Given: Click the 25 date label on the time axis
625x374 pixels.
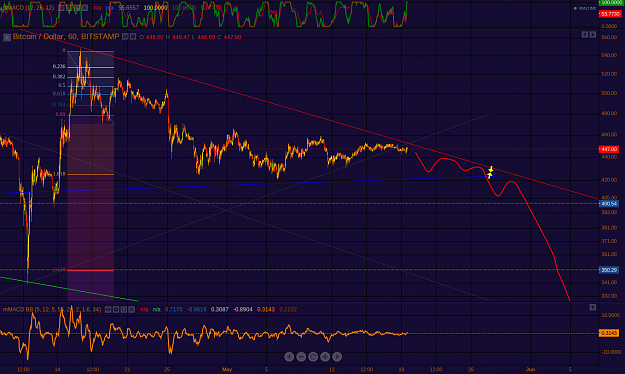Looking at the screenshot, I should coord(167,370).
